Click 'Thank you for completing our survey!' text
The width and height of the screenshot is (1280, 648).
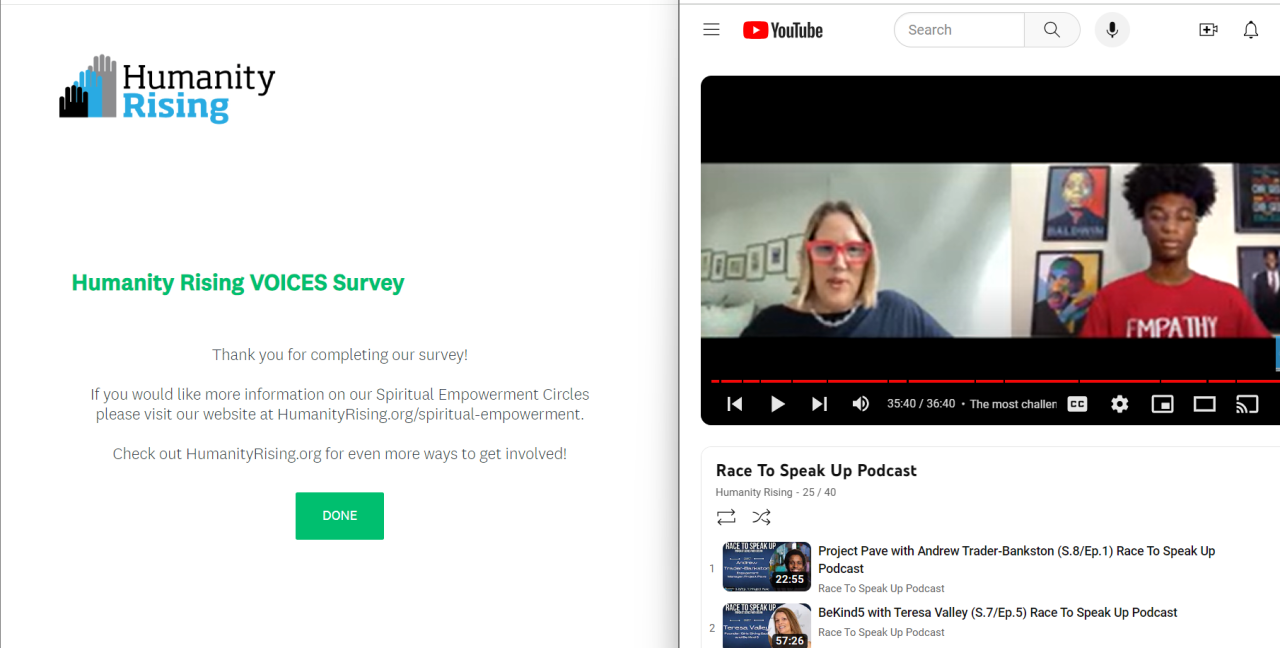340,354
